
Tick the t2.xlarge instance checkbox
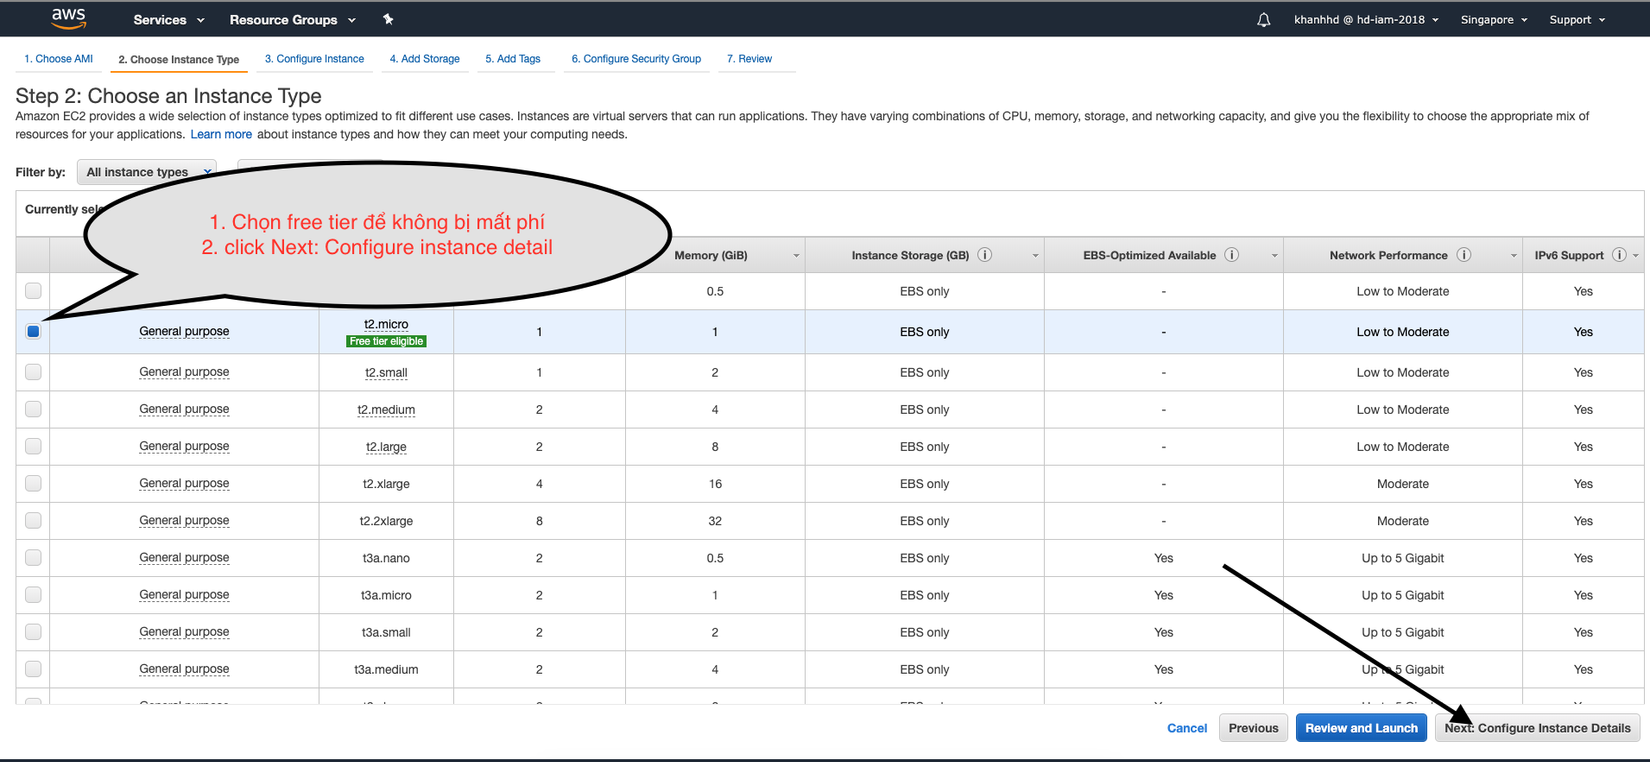(x=33, y=483)
